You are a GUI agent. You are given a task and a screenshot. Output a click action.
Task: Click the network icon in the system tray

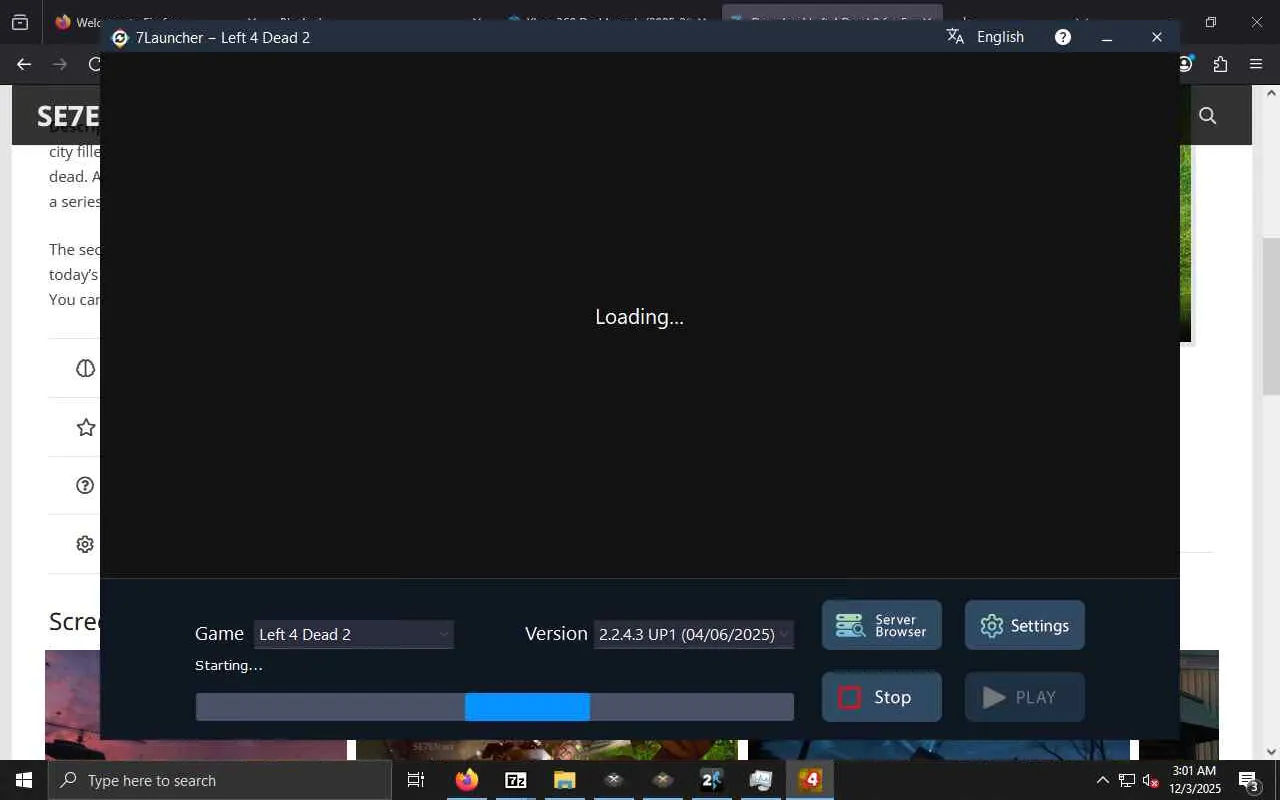coord(1126,781)
